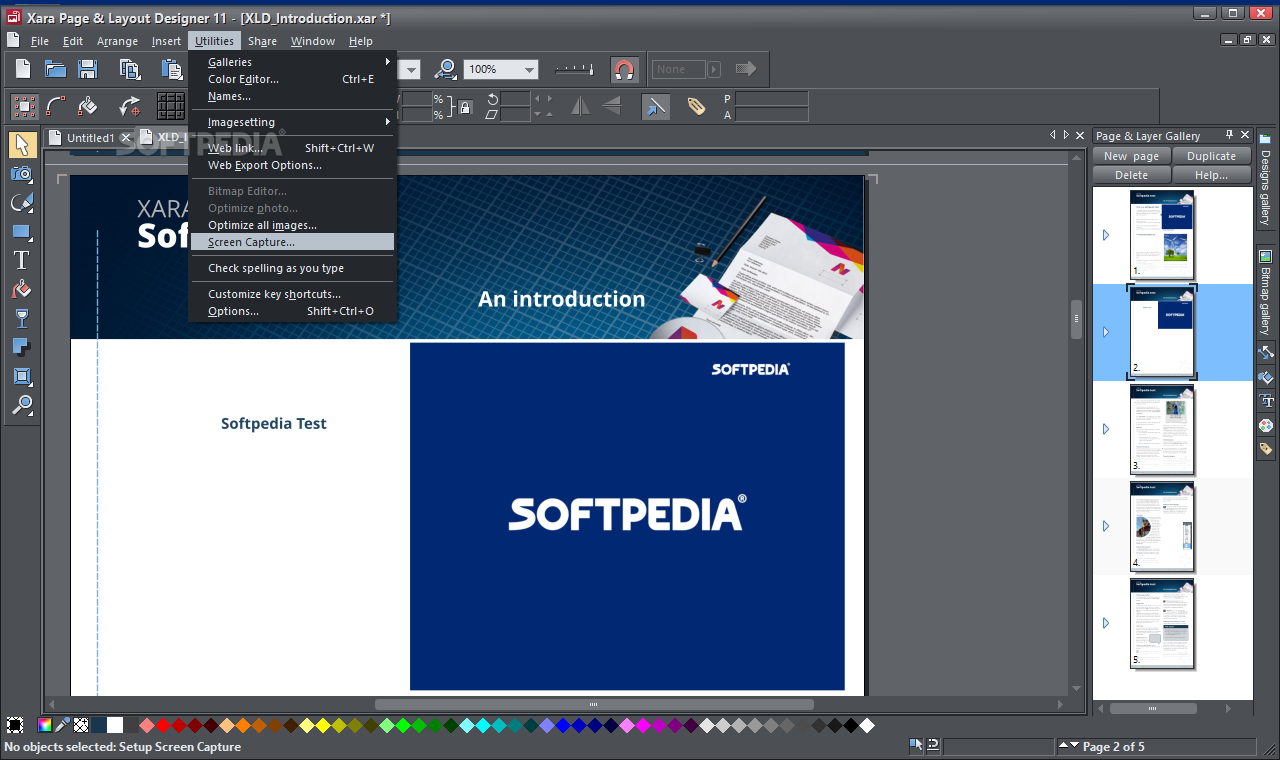1280x760 pixels.
Task: Toggle Check spelling as you type
Action: [293, 268]
